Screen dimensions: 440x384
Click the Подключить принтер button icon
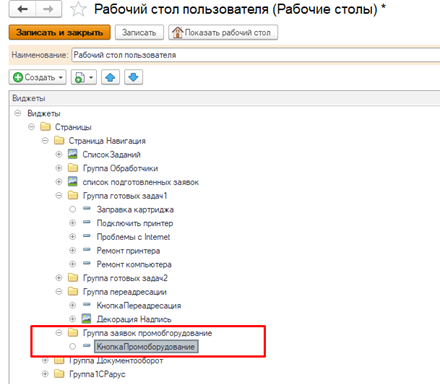87,222
